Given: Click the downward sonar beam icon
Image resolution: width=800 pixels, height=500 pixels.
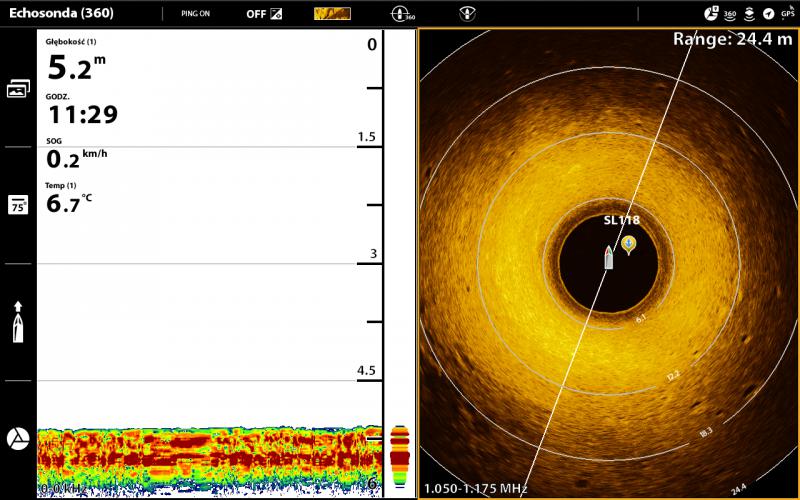Looking at the screenshot, I should (x=466, y=14).
